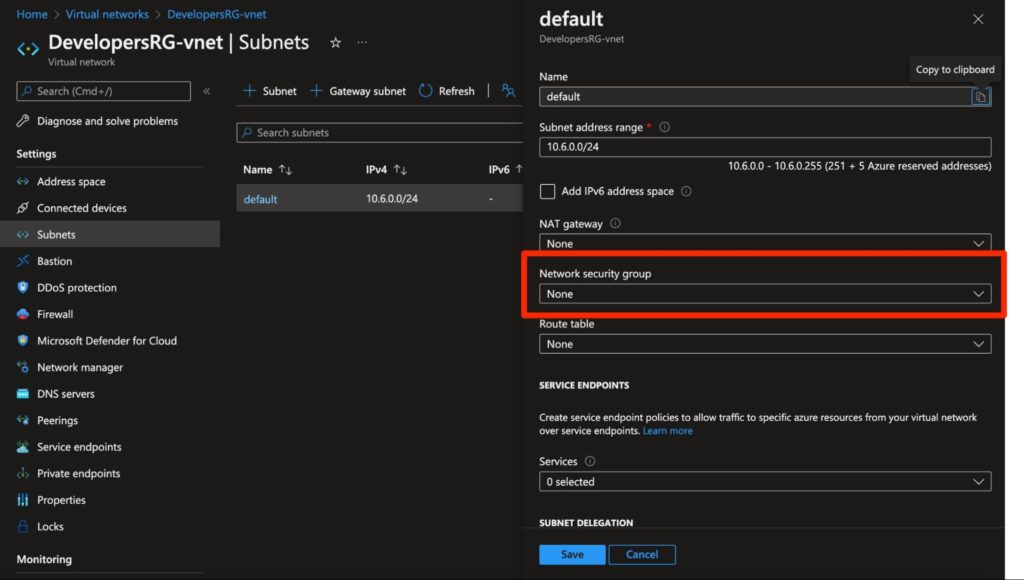Click the info icon beside Subnet address range
This screenshot has width=1024, height=580.
664,127
